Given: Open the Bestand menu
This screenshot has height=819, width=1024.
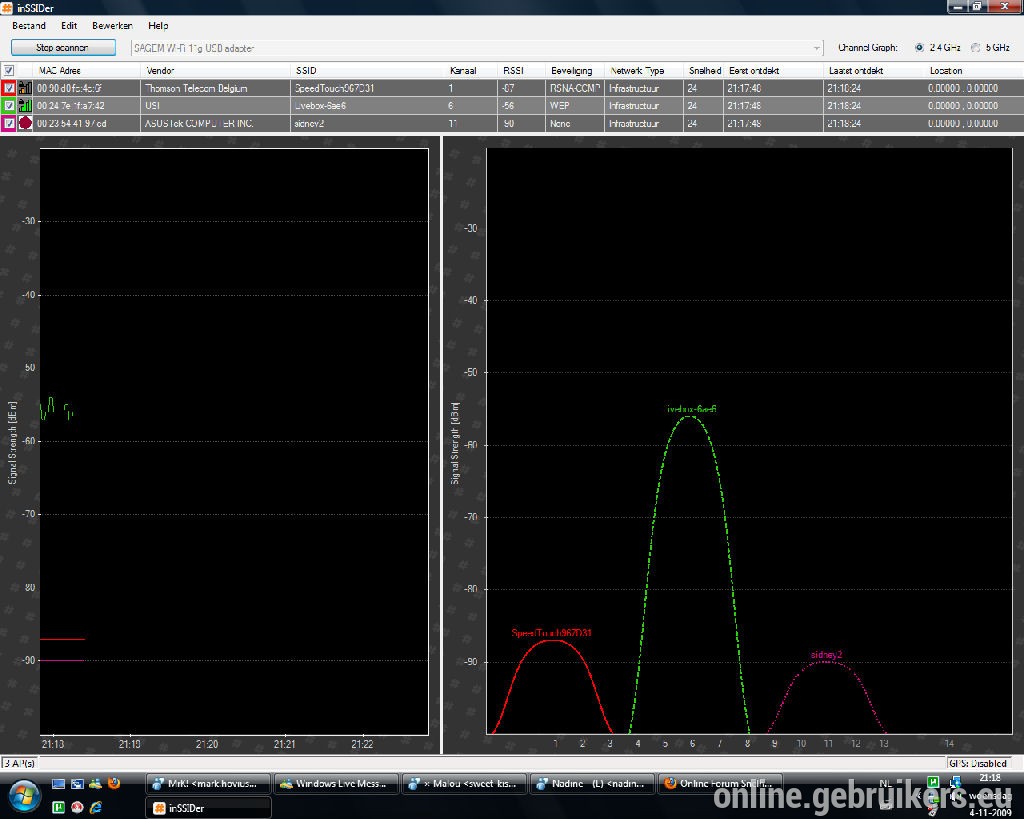Looking at the screenshot, I should coord(29,25).
